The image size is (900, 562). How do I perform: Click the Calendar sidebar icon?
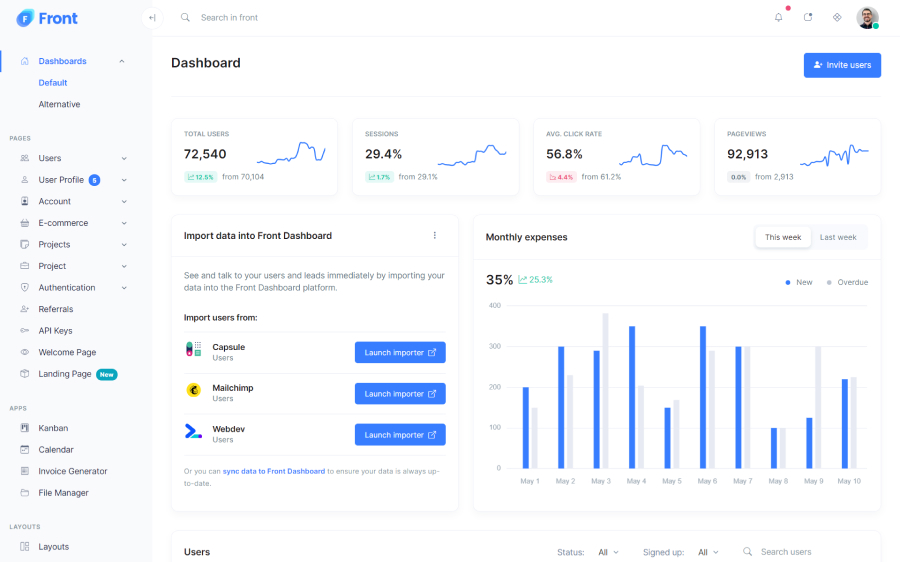click(x=25, y=450)
